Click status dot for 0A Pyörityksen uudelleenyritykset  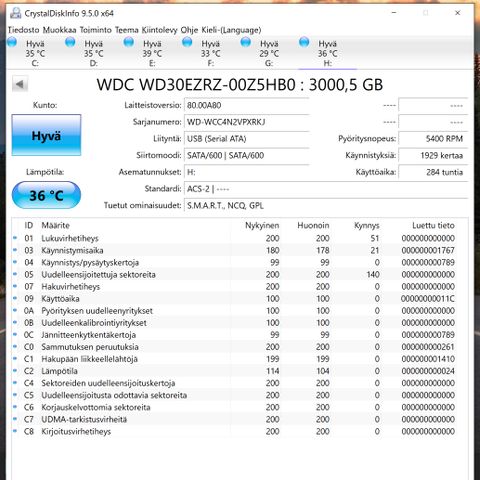[15, 310]
